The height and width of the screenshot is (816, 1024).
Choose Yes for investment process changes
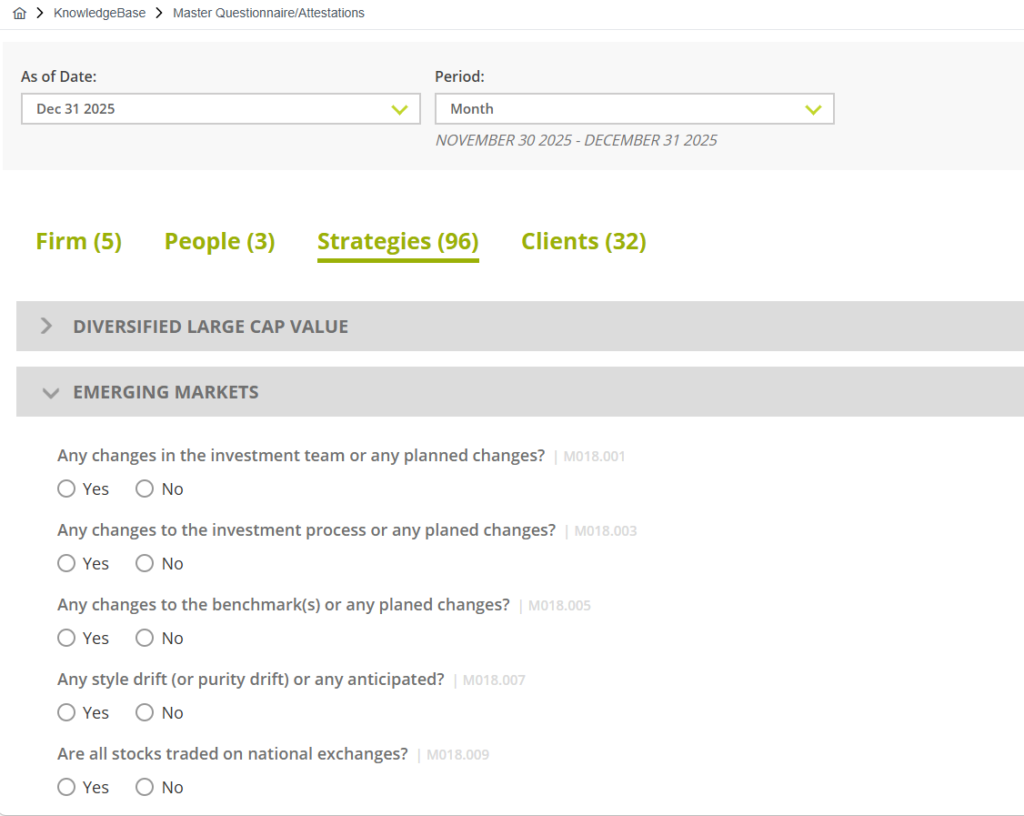tap(67, 564)
